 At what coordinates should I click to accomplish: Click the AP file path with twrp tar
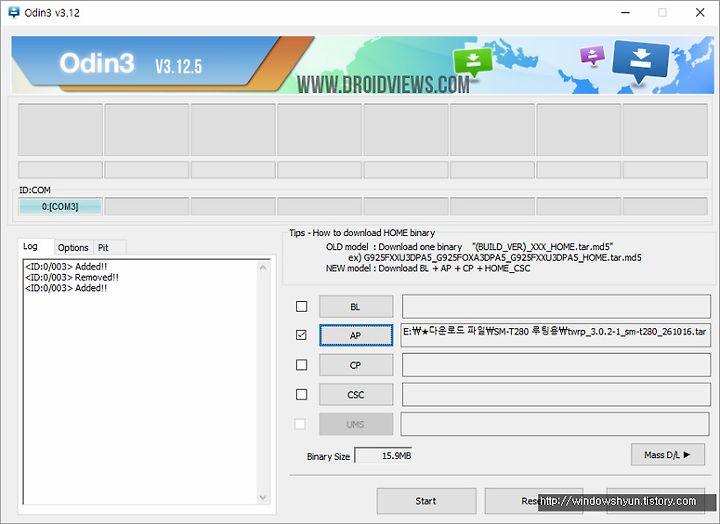coord(556,334)
